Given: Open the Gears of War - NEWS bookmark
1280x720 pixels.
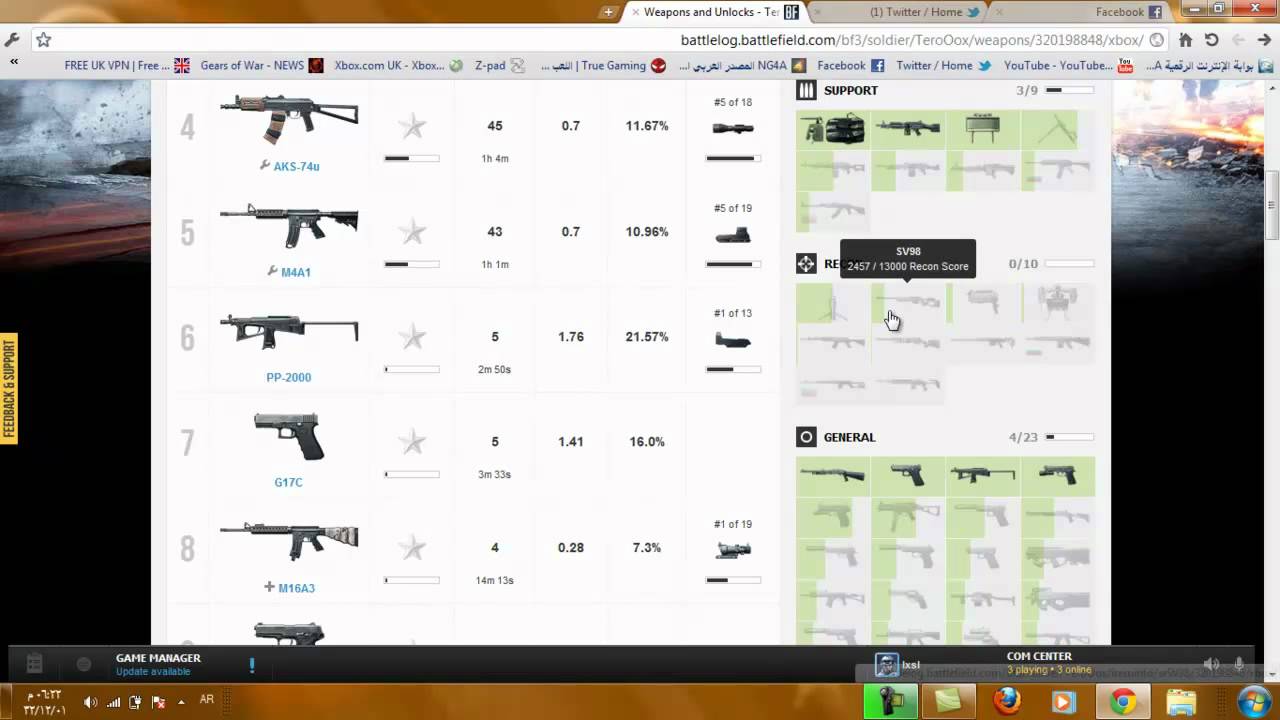Looking at the screenshot, I should coord(262,65).
